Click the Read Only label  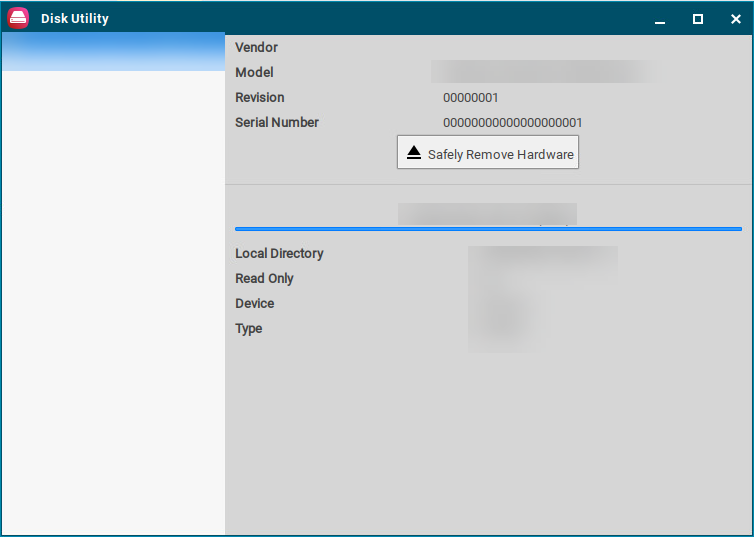pos(264,279)
